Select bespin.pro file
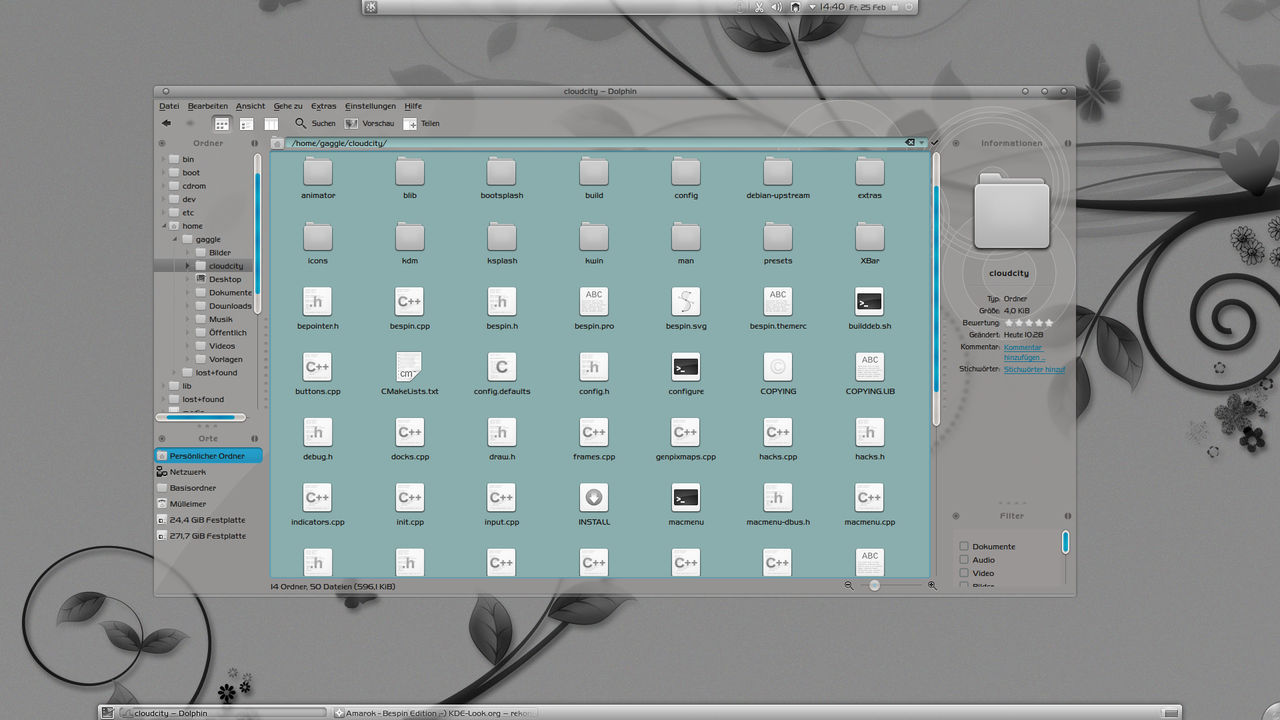The height and width of the screenshot is (720, 1280). (594, 309)
